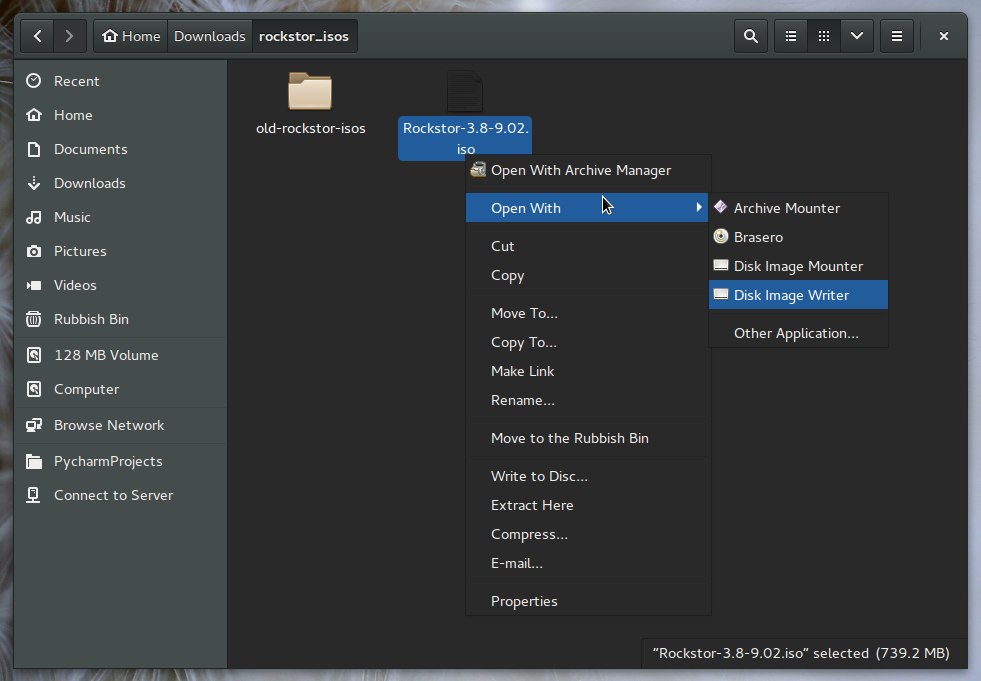Screen dimensions: 981x681
Task: Switch to list view icon
Action: pos(791,36)
